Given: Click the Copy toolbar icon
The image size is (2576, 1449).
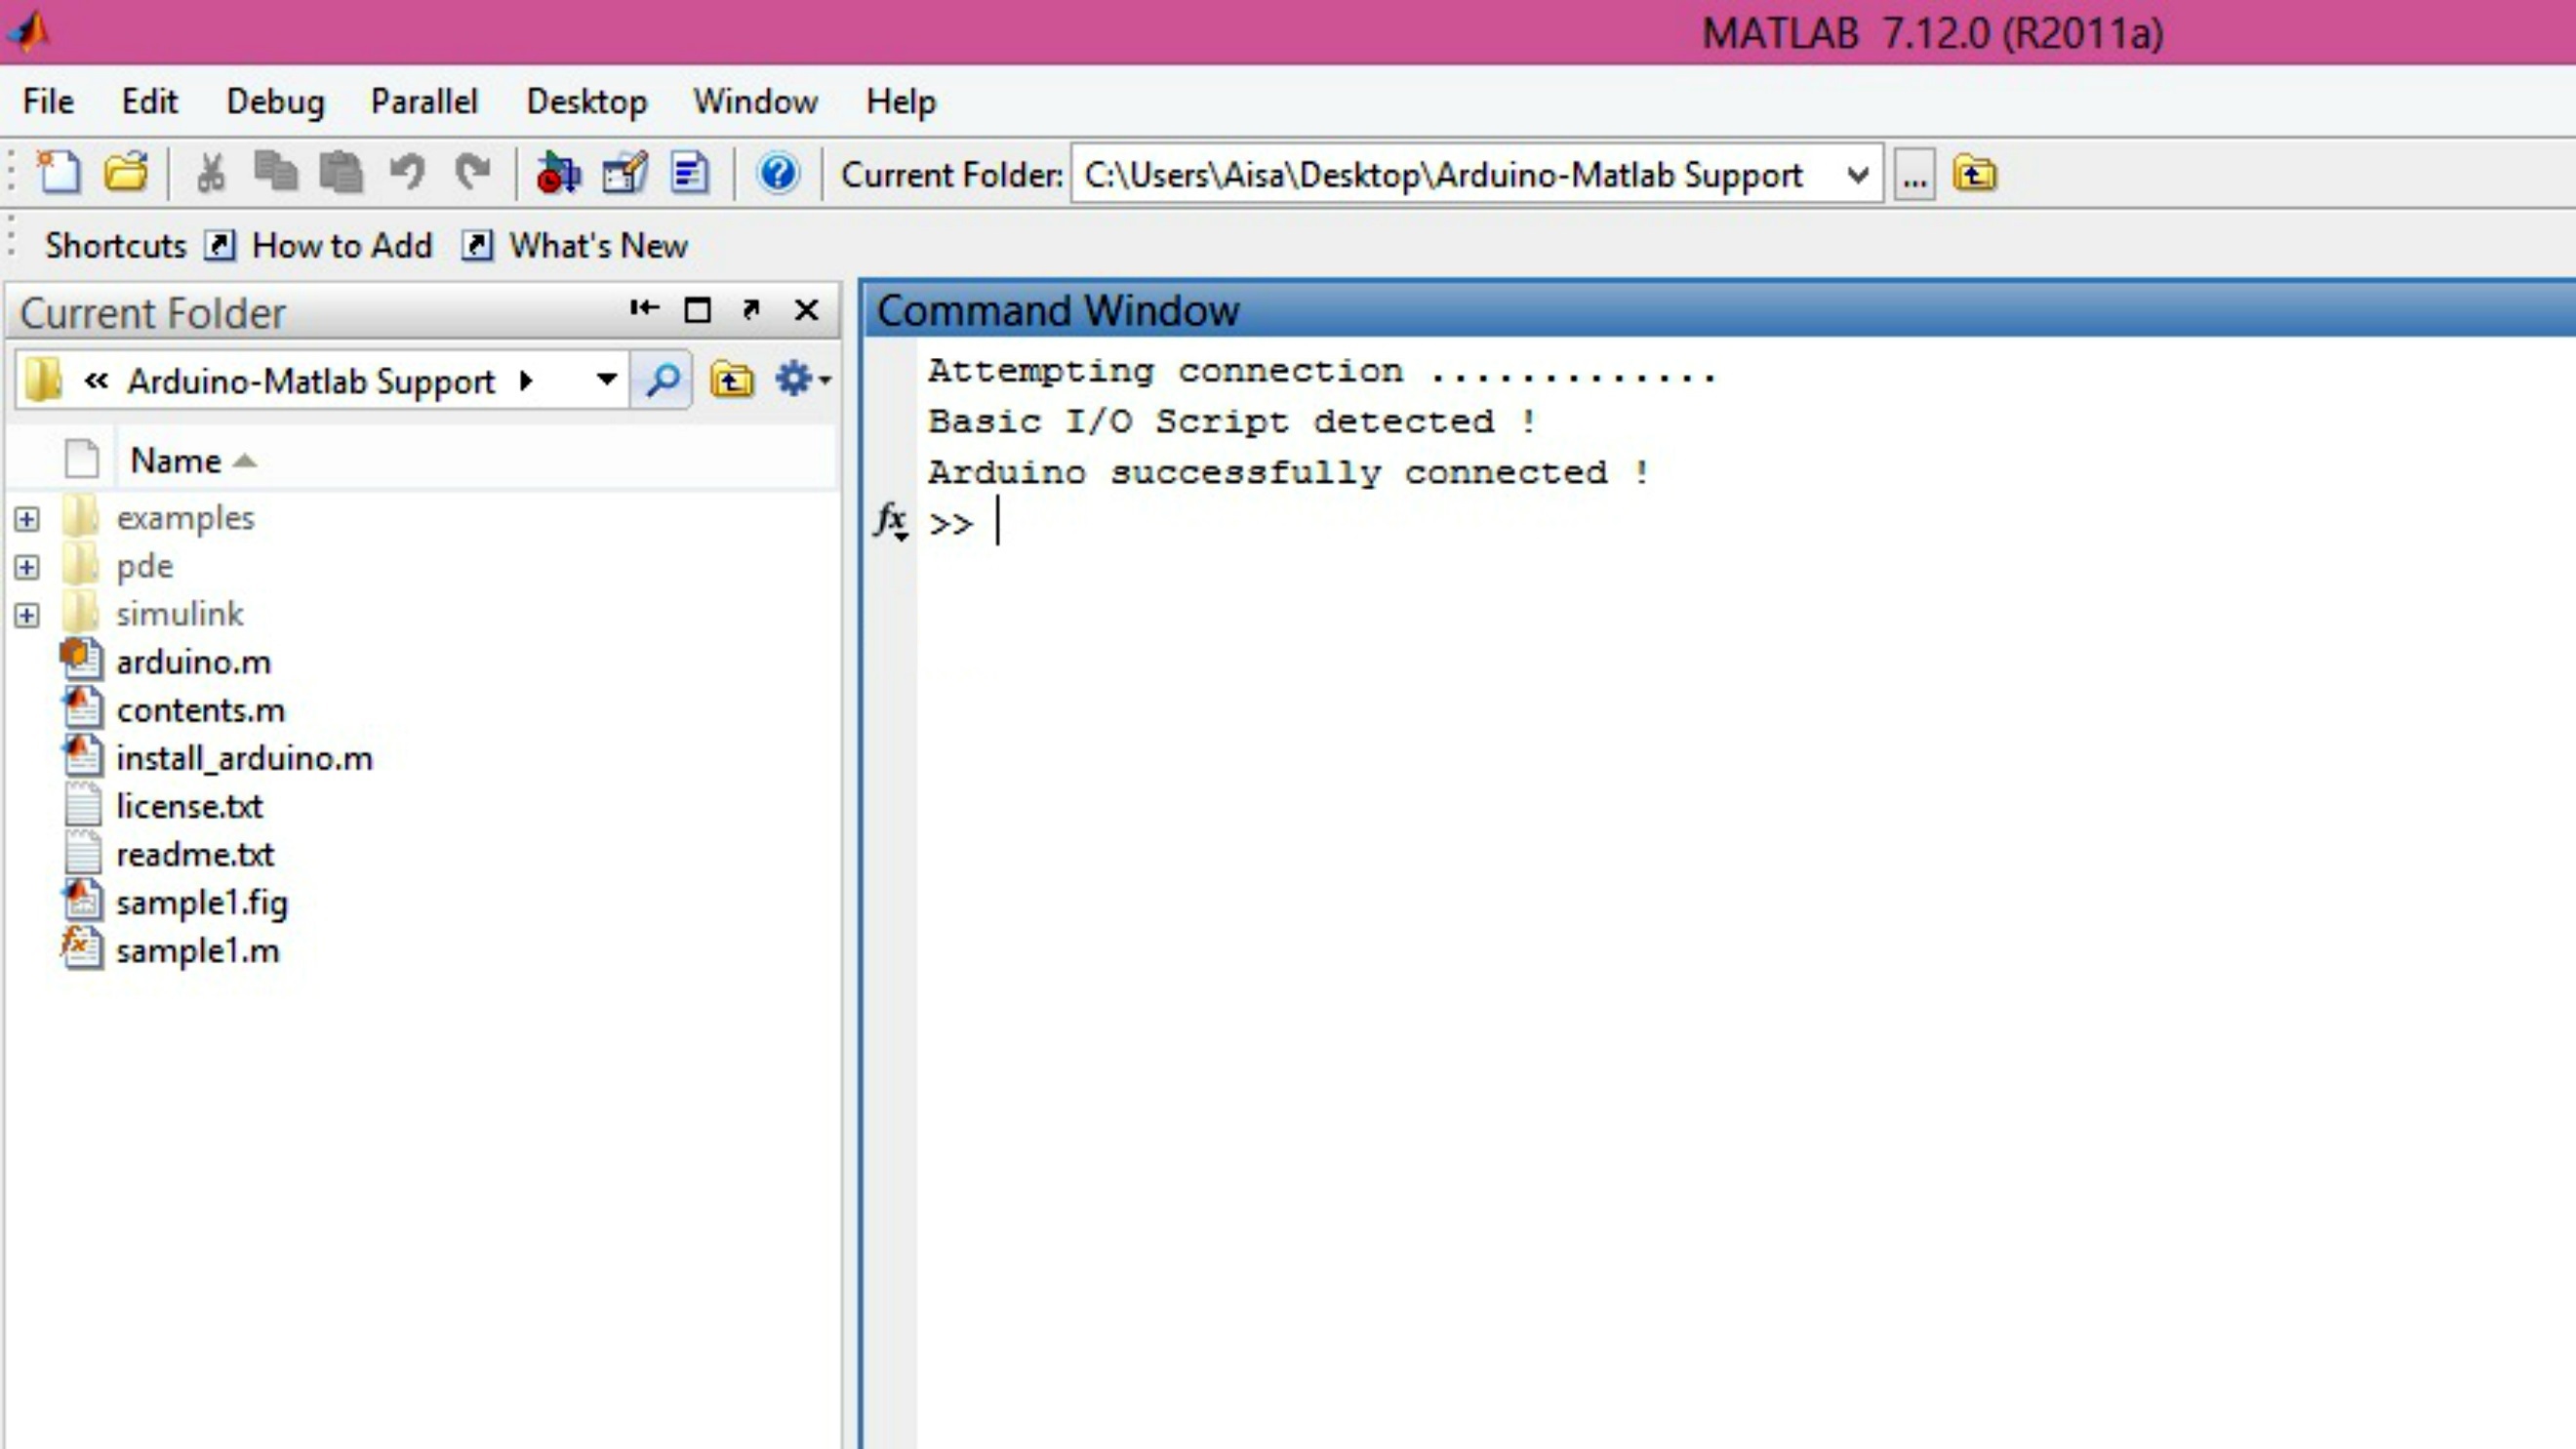Looking at the screenshot, I should [275, 173].
